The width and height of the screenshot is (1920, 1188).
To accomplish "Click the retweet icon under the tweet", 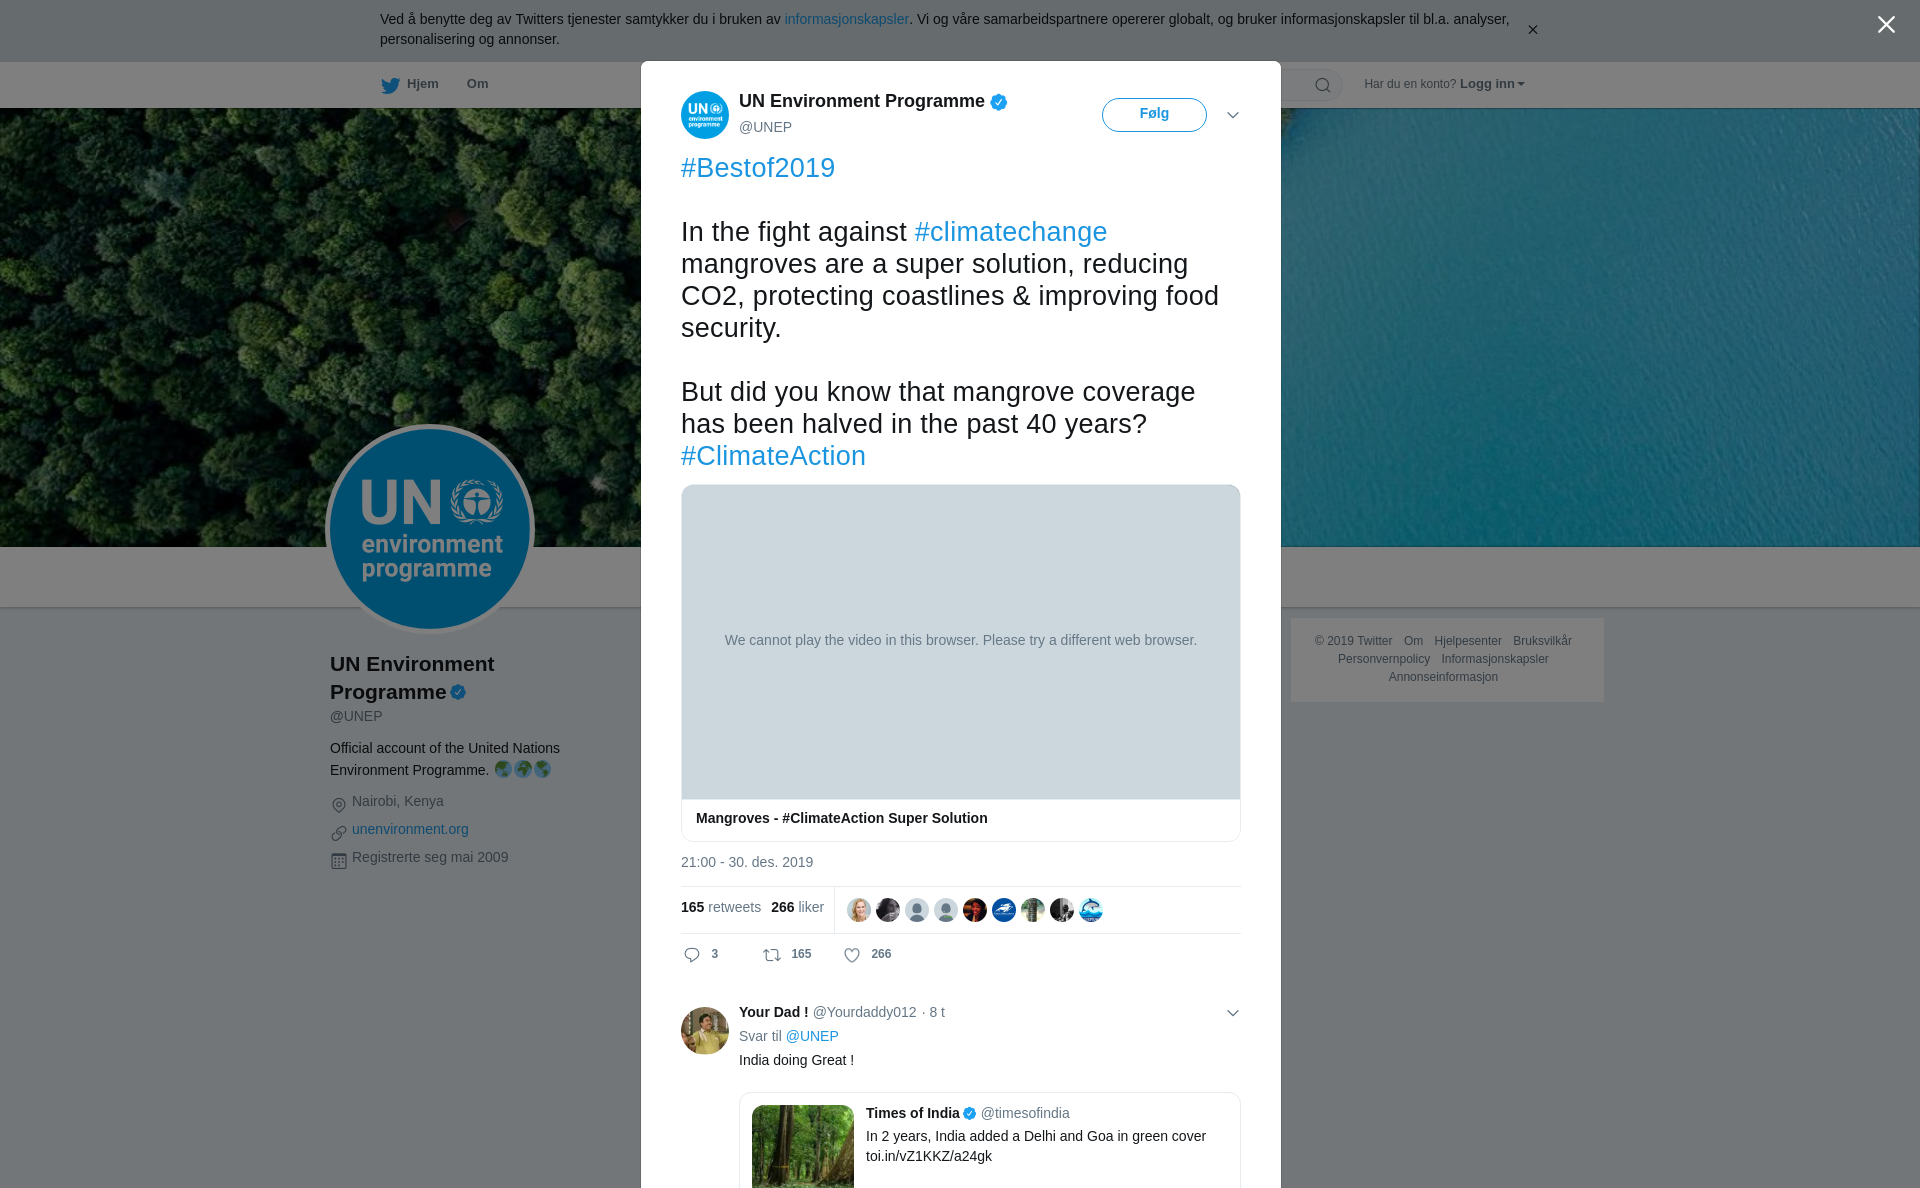I will [772, 955].
